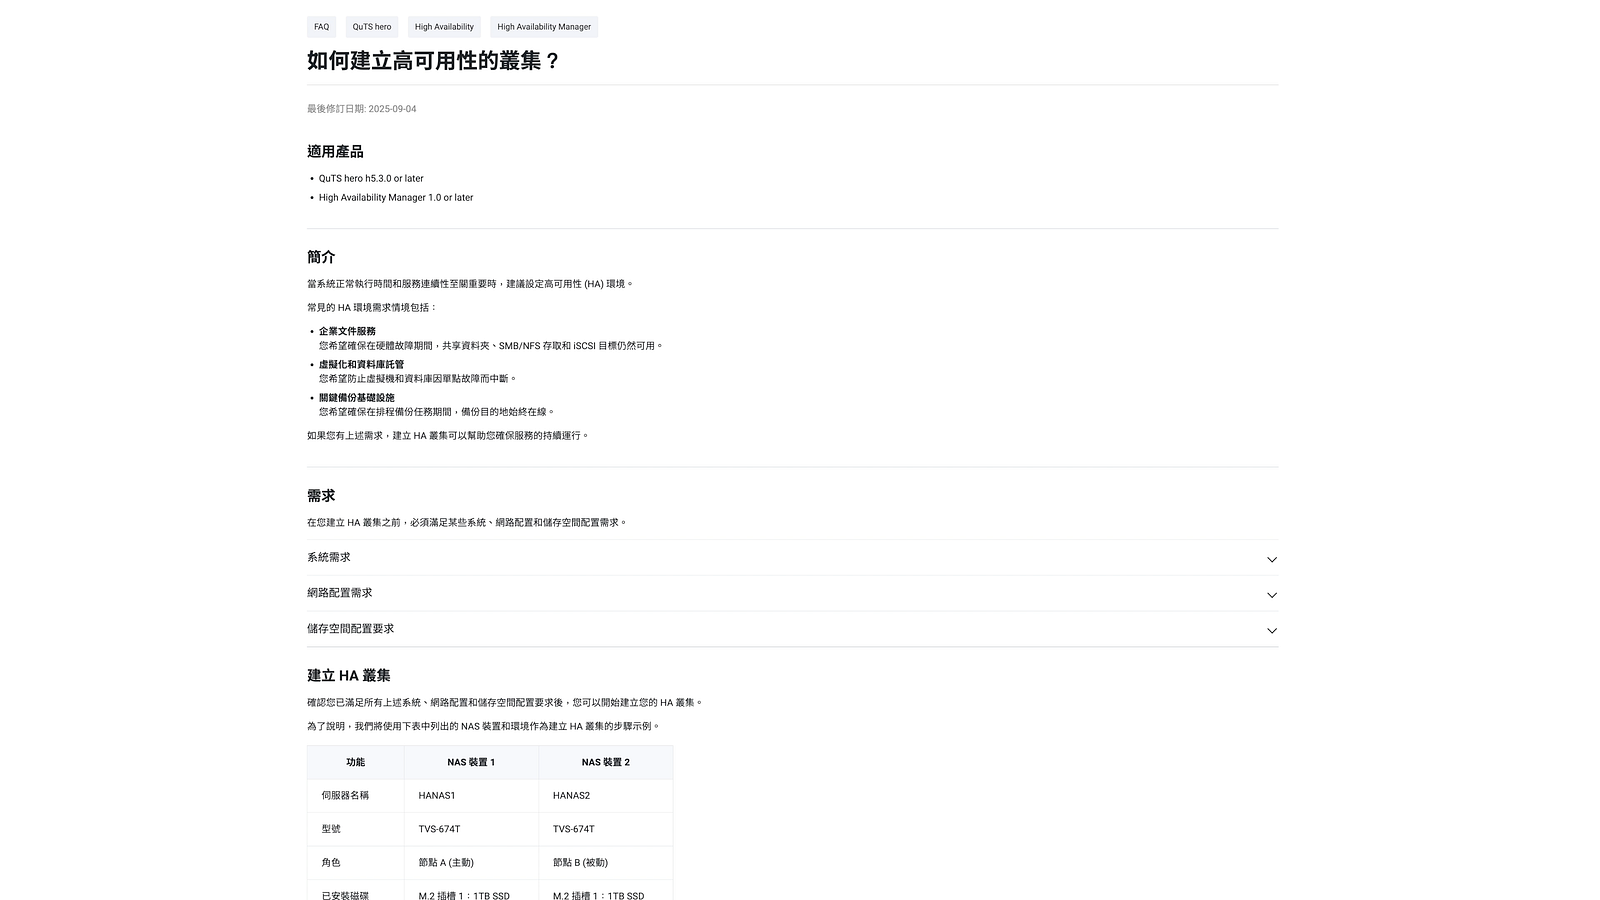This screenshot has height=900, width=1600.
Task: Open the 儲存空間配置要求 accordion title
Action: [351, 629]
